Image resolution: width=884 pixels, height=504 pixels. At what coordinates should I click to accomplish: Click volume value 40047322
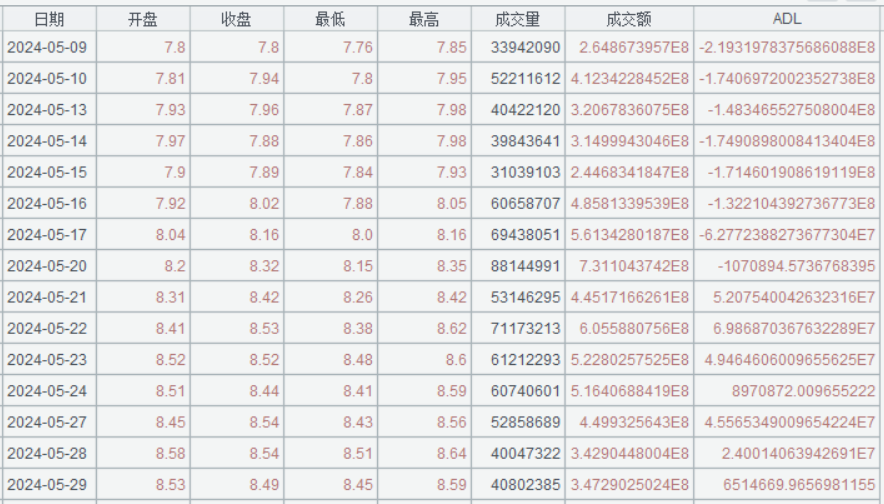point(525,453)
